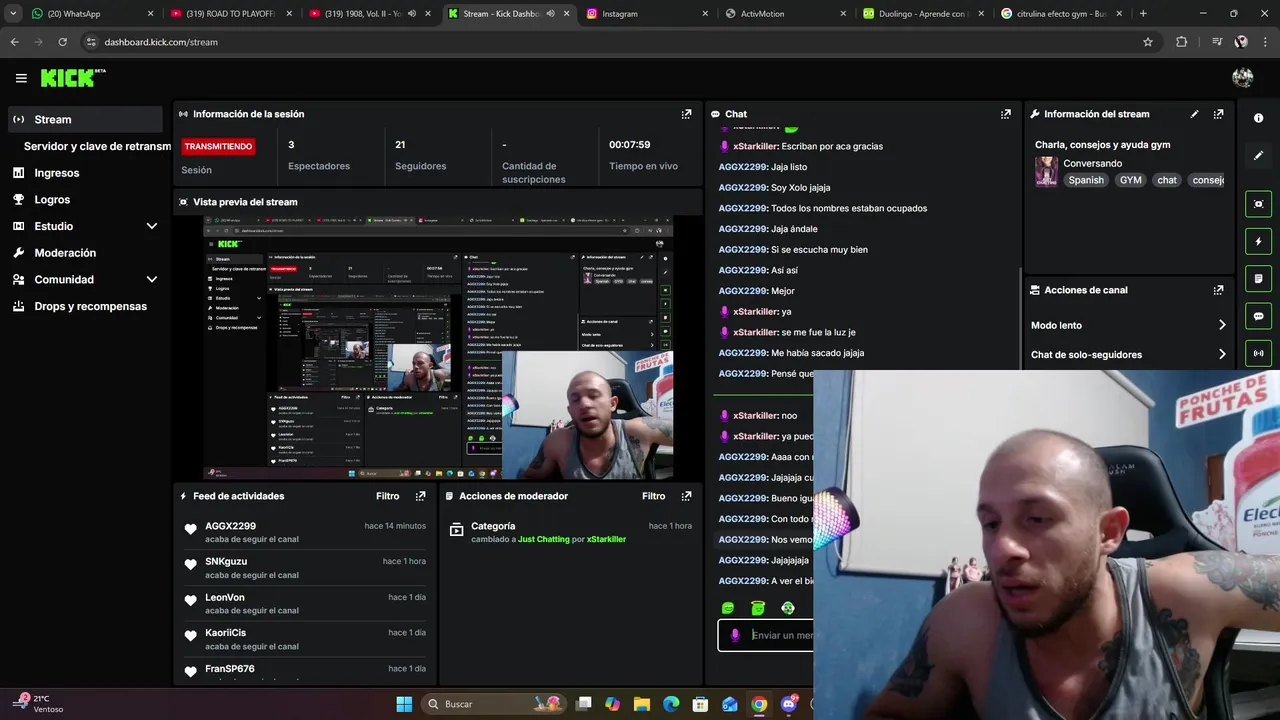Image resolution: width=1280 pixels, height=720 pixels.
Task: Click the pencil icon in the right rail
Action: (x=1258, y=156)
